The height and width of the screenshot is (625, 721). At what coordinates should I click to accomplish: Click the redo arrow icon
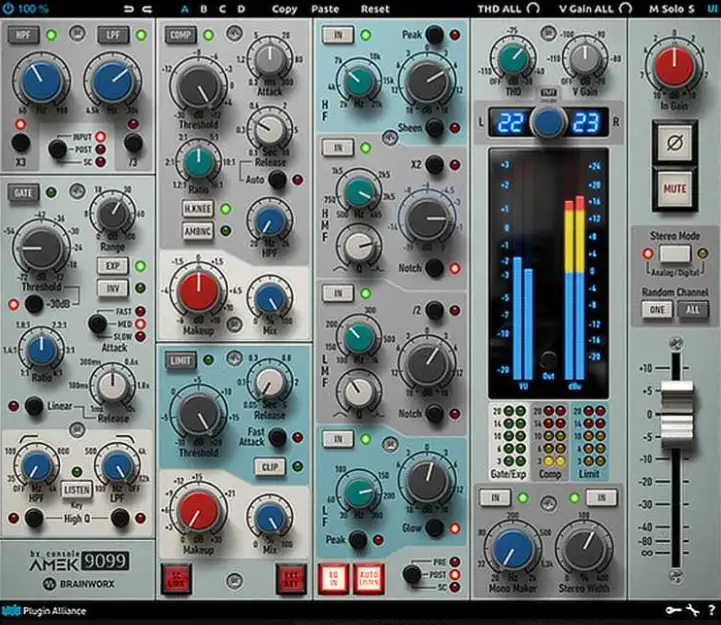click(x=147, y=9)
